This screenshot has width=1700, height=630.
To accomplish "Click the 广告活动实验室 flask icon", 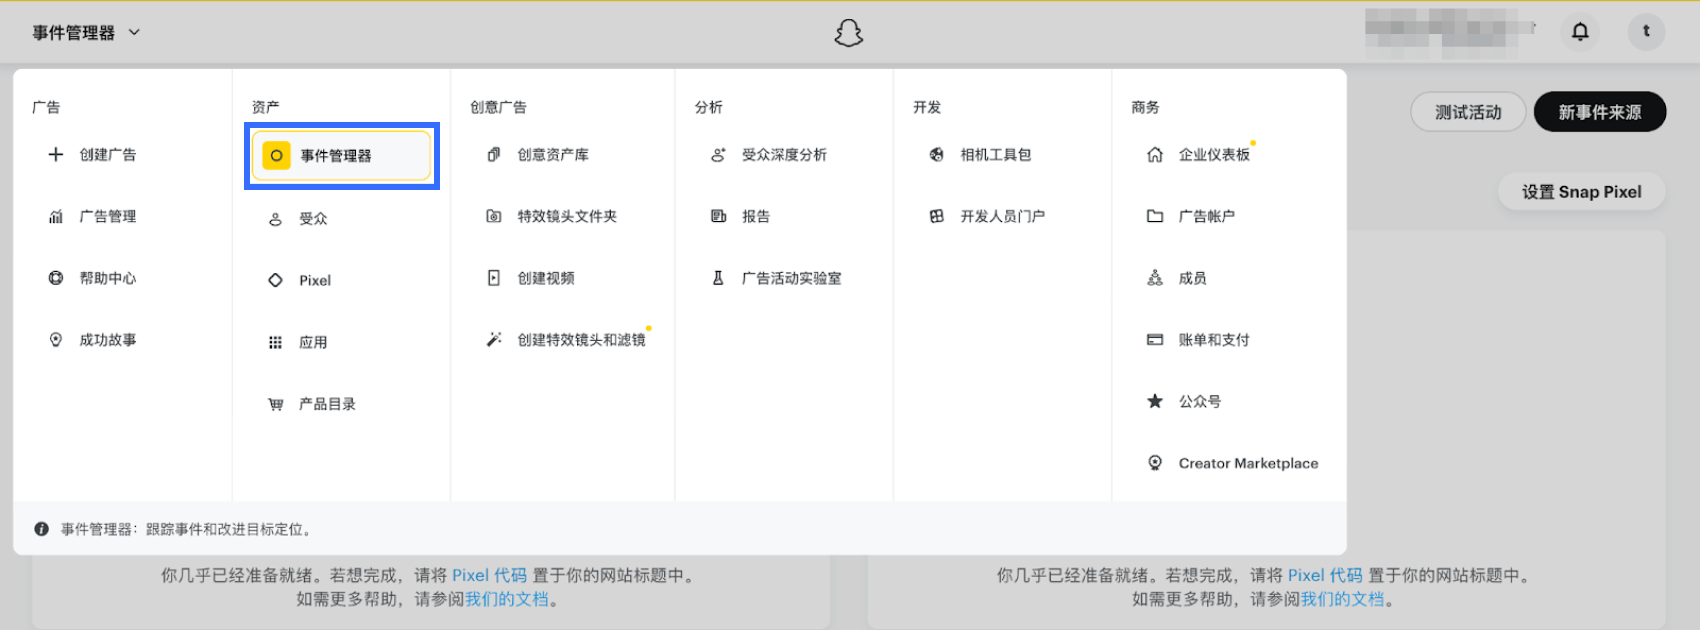I will (718, 278).
